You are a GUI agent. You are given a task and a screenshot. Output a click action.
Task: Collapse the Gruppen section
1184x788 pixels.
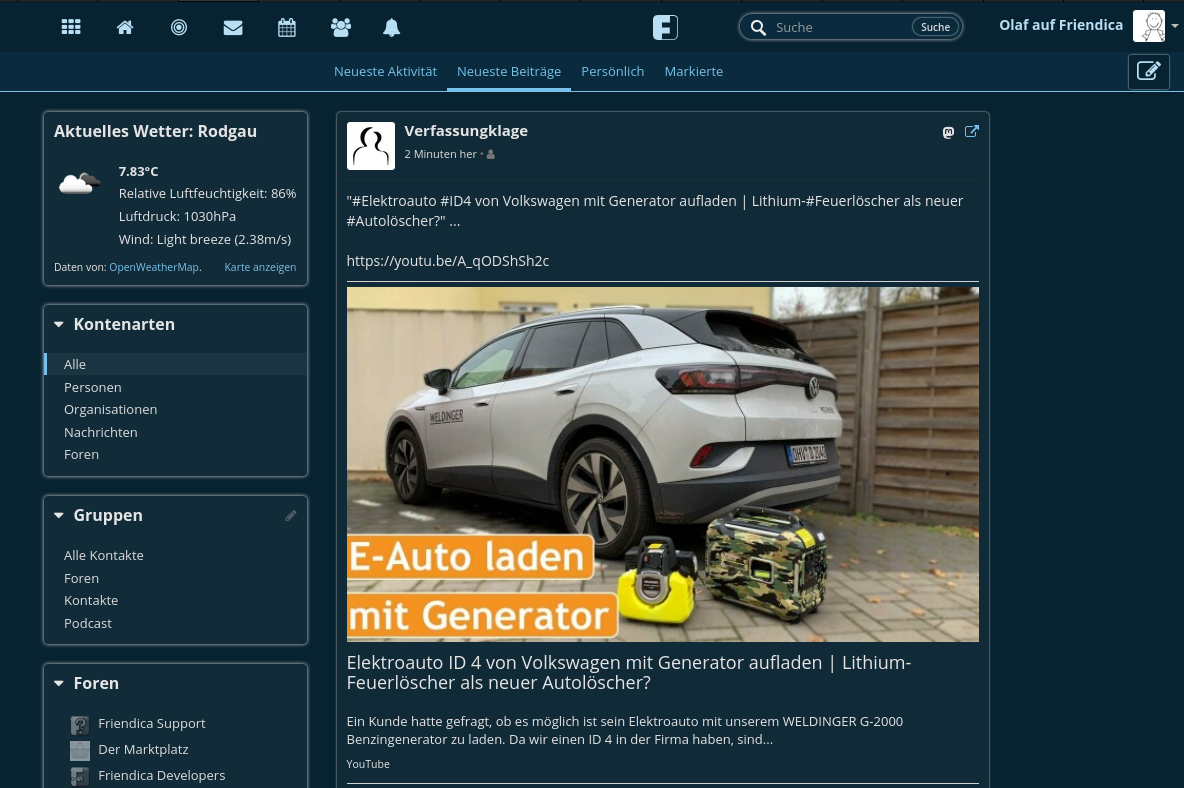59,516
